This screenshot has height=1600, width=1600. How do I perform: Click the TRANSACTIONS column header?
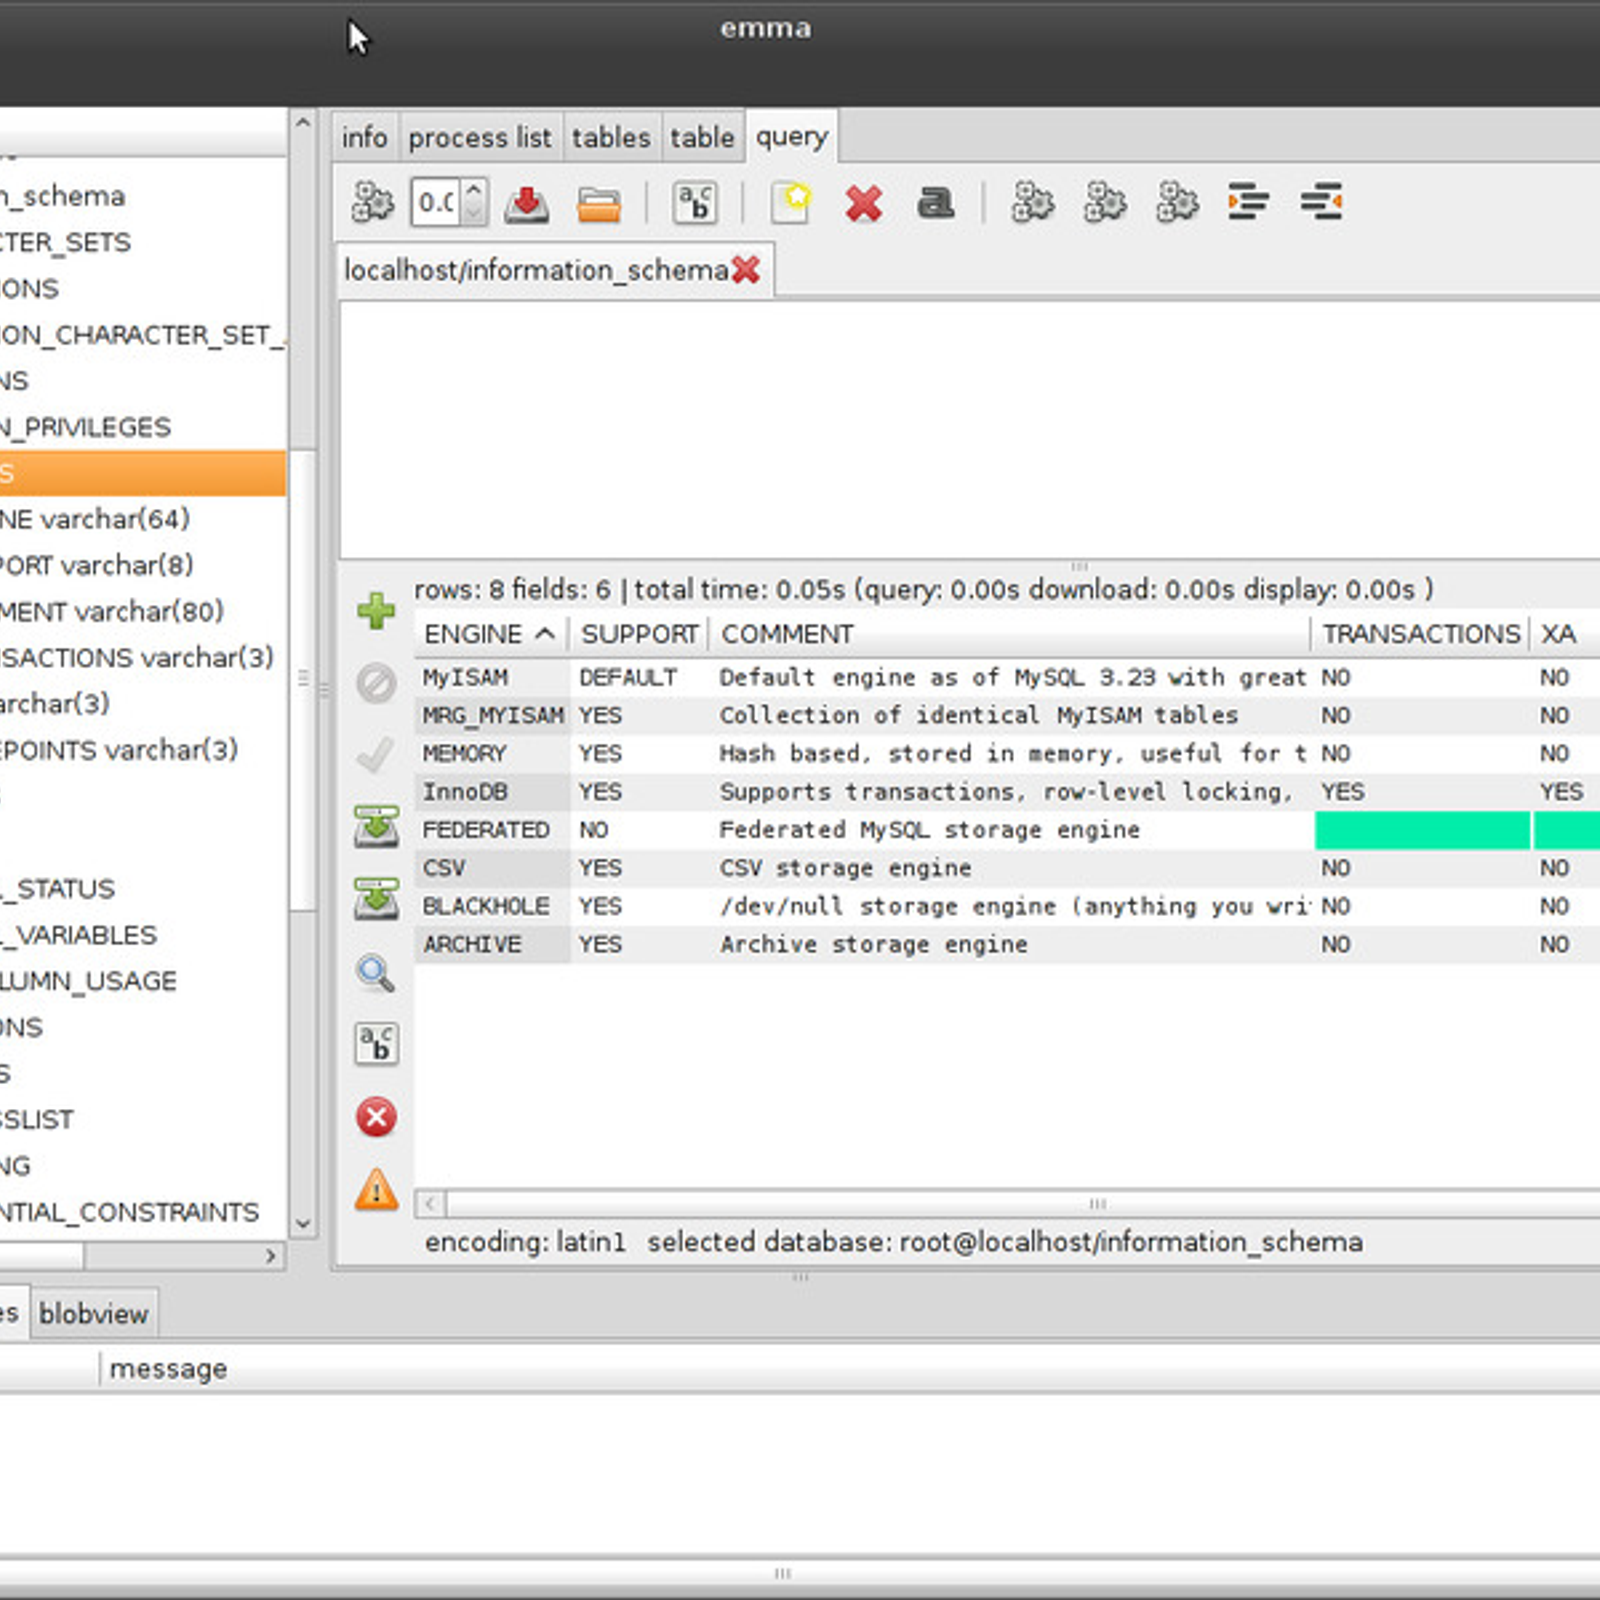pos(1420,634)
